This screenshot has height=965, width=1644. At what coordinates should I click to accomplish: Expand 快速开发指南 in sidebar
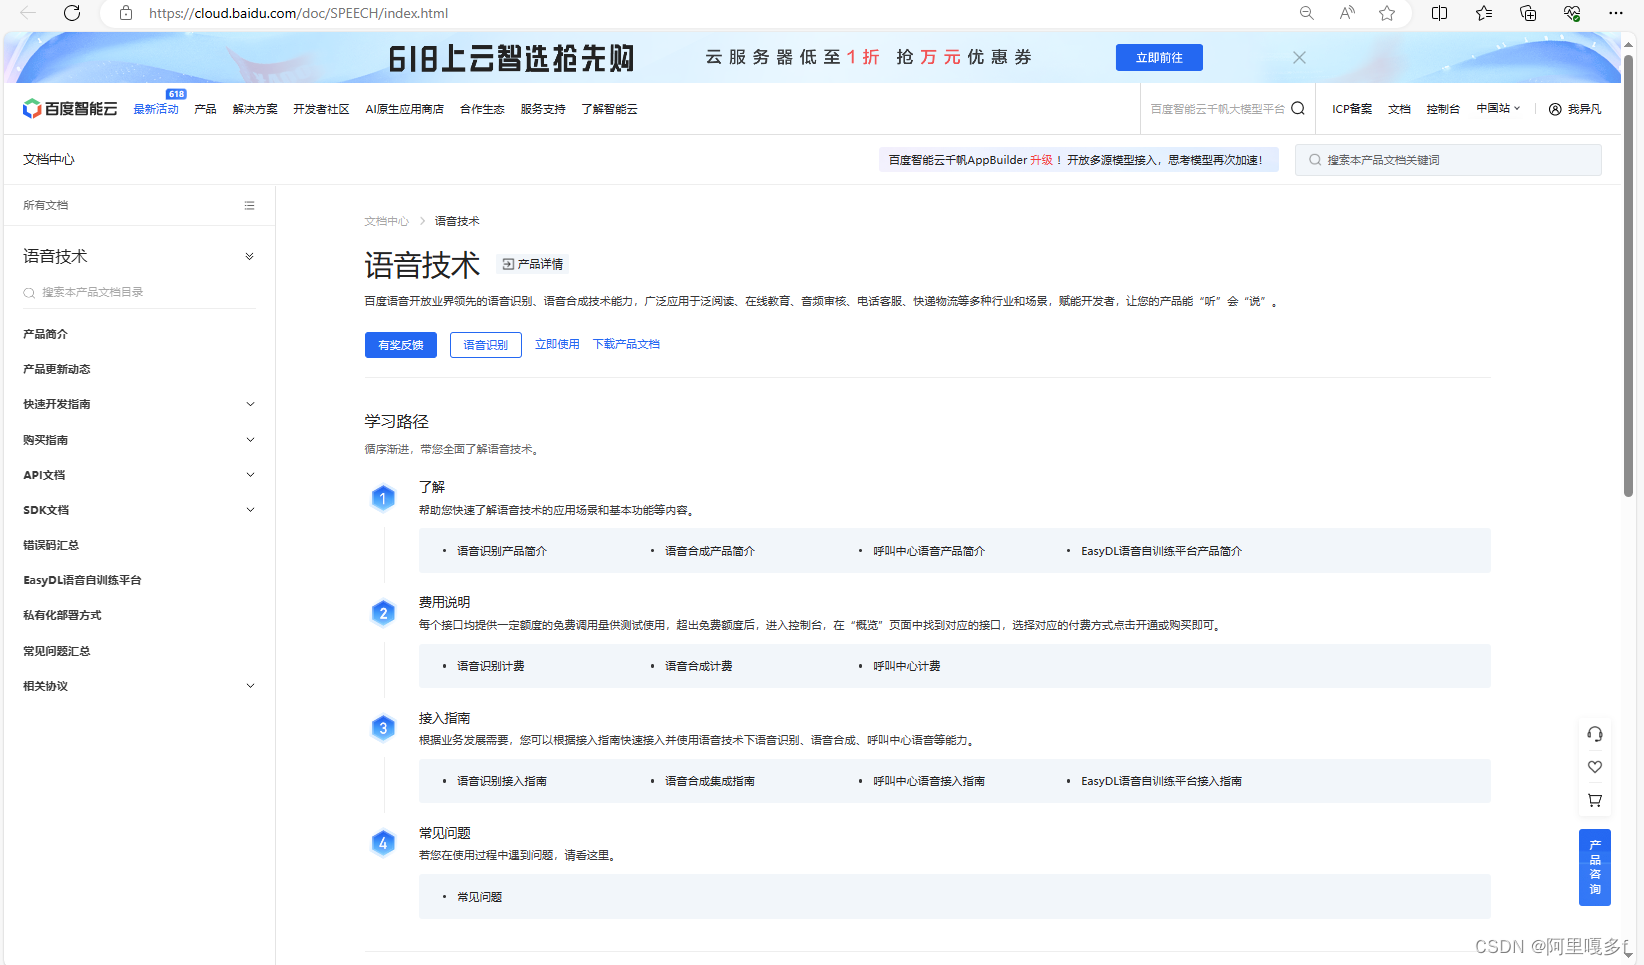point(251,404)
